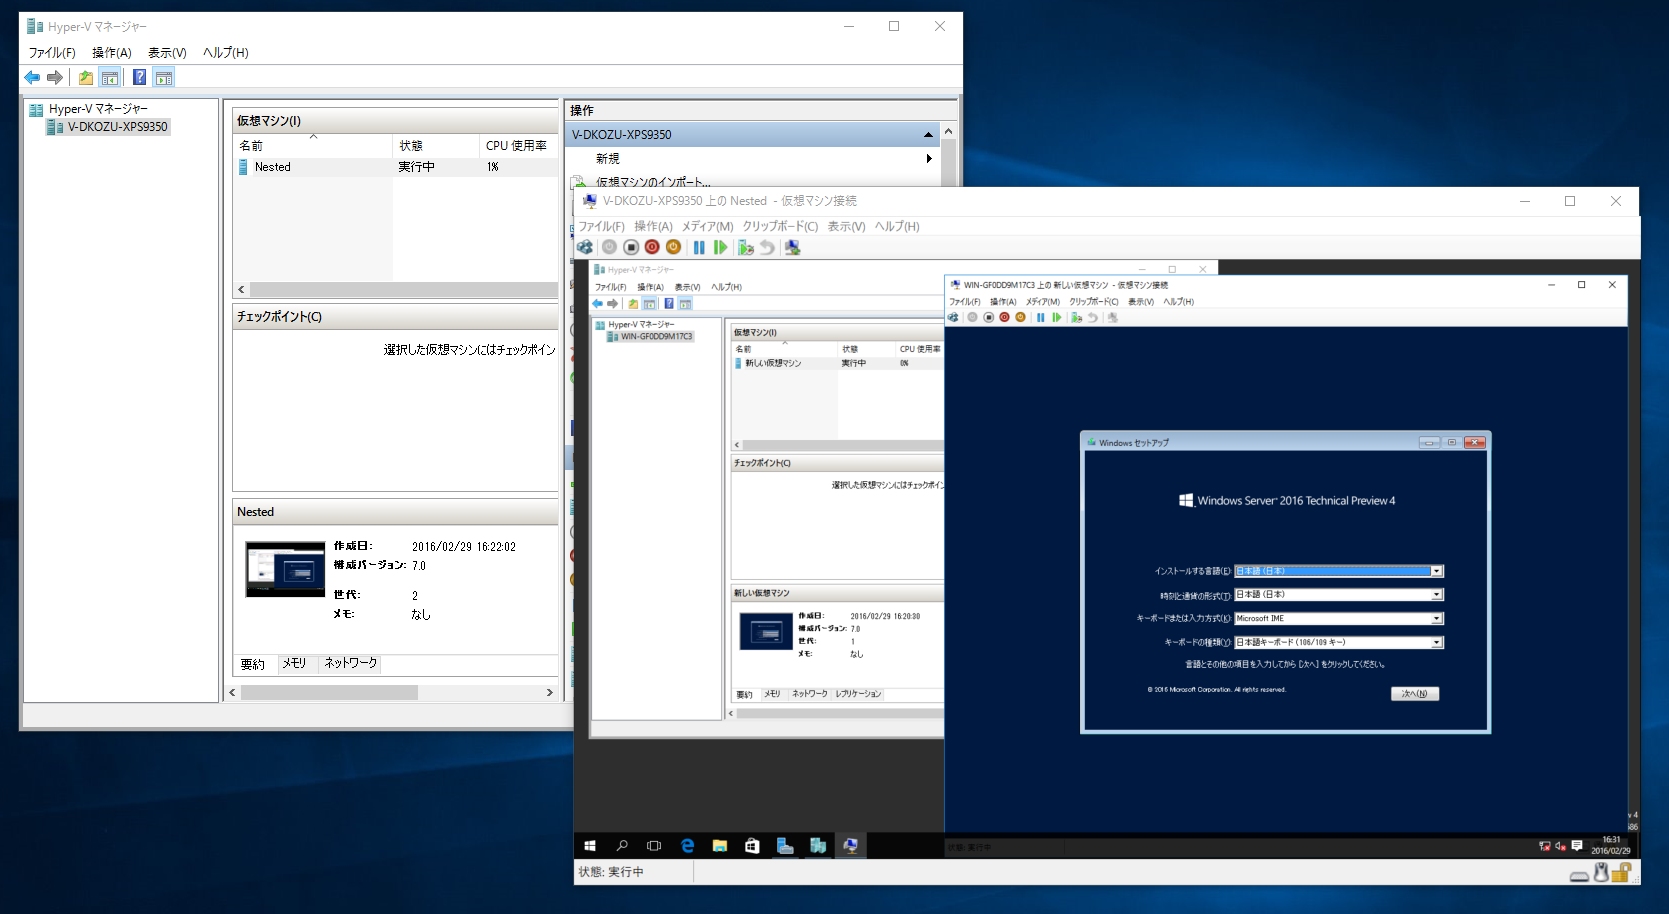Screen dimensions: 1669x914
Task: Open Edge browser on nested VM taskbar
Action: pyautogui.click(x=687, y=845)
